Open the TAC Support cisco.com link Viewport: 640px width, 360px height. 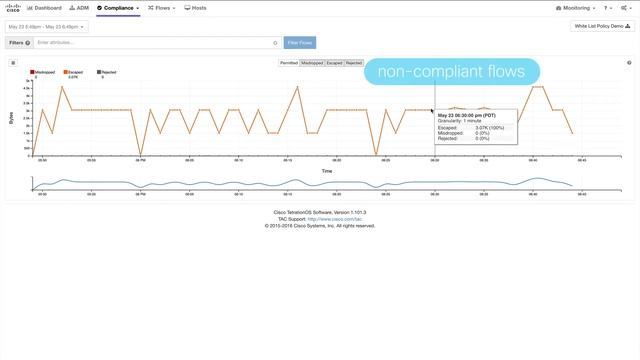(334, 219)
